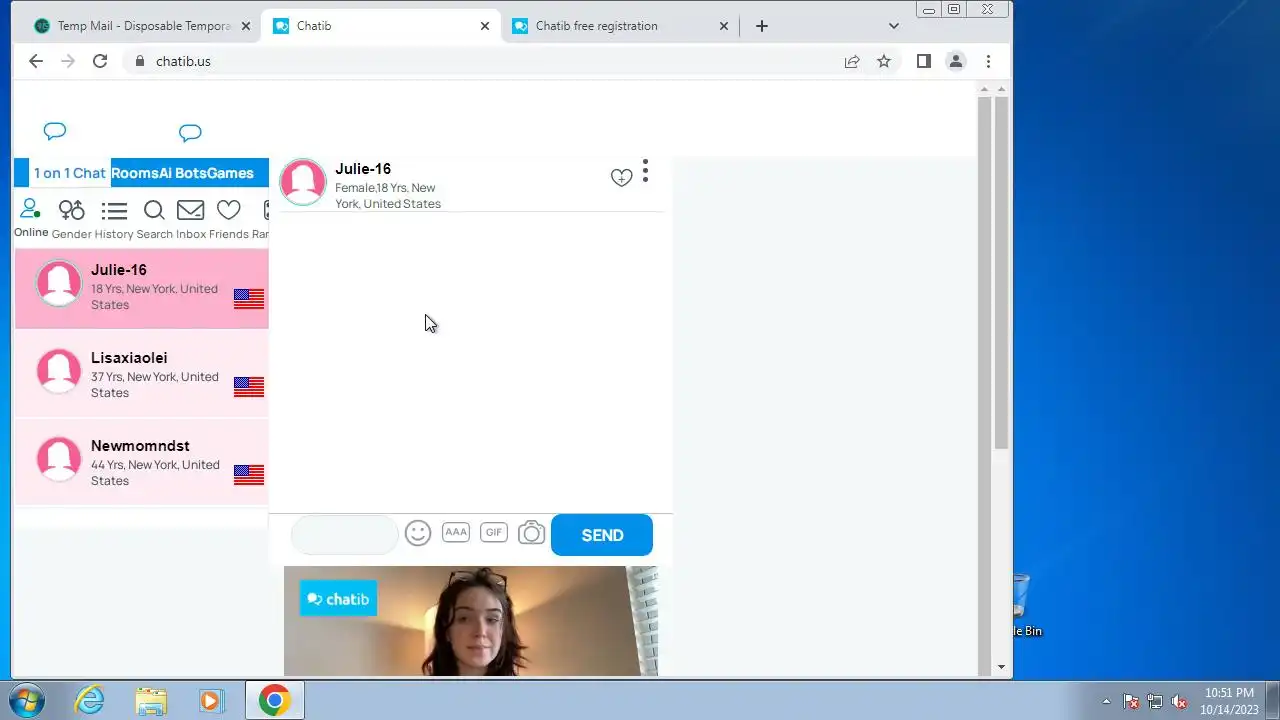Open the AAA text style option
Image resolution: width=1280 pixels, height=720 pixels.
point(456,532)
